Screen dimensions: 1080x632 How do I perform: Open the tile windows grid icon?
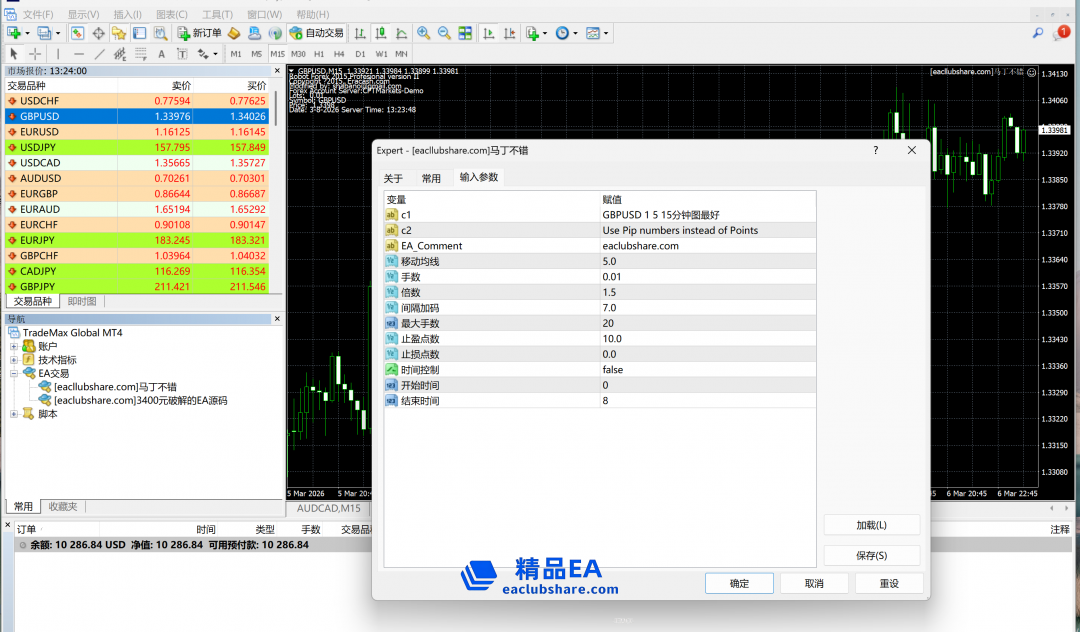coord(465,33)
